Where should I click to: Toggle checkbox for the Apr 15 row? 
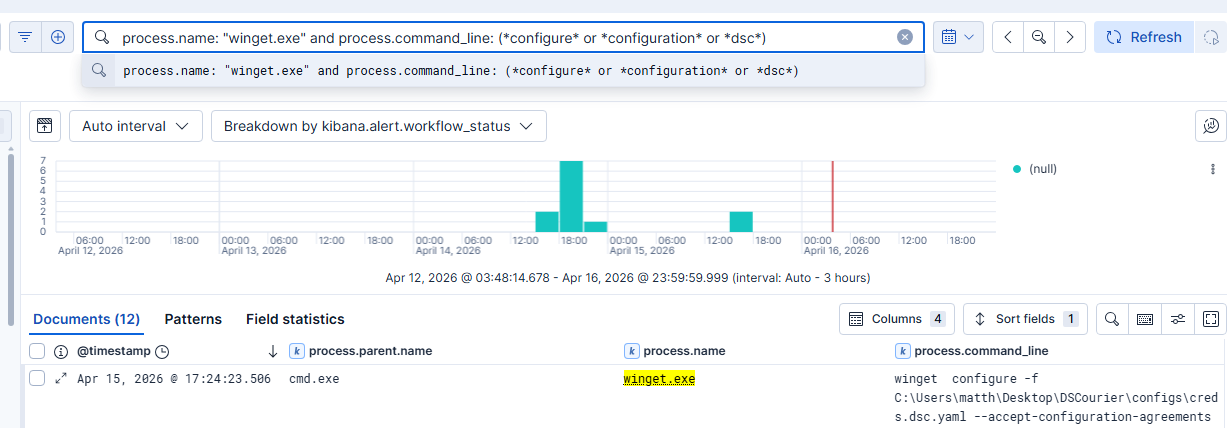point(37,378)
